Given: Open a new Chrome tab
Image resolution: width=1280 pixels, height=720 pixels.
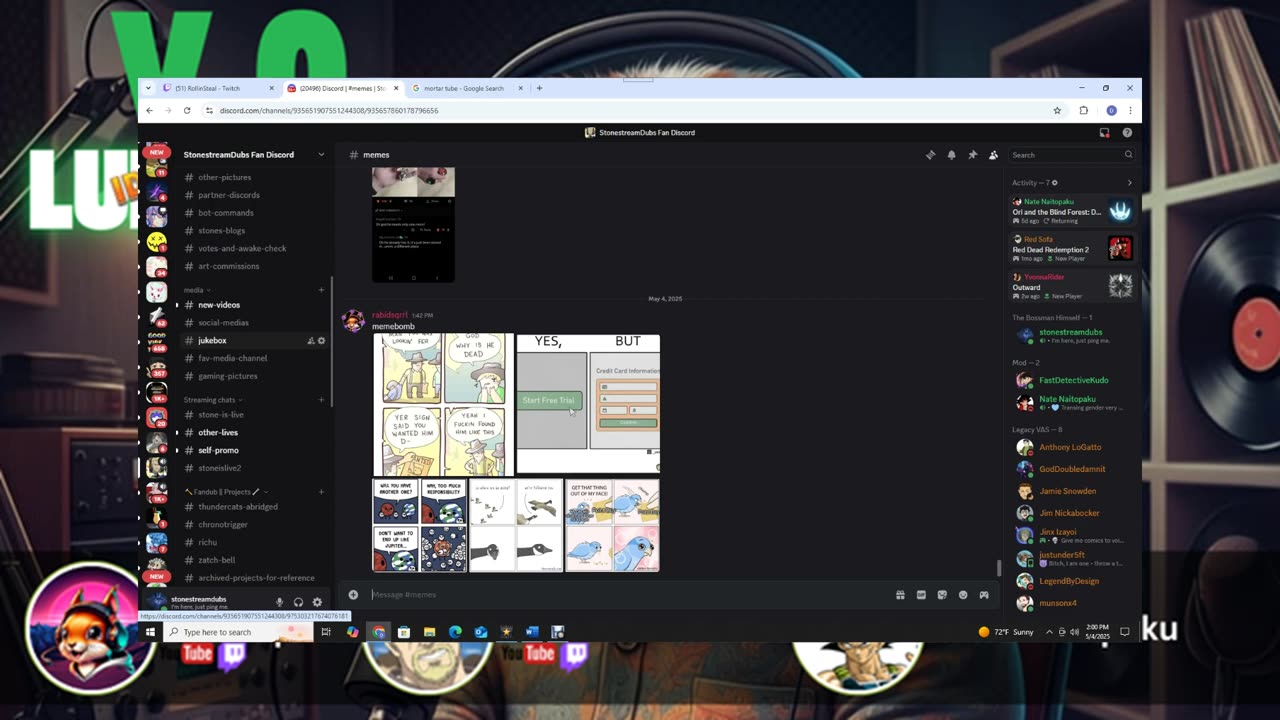Looking at the screenshot, I should (x=539, y=88).
